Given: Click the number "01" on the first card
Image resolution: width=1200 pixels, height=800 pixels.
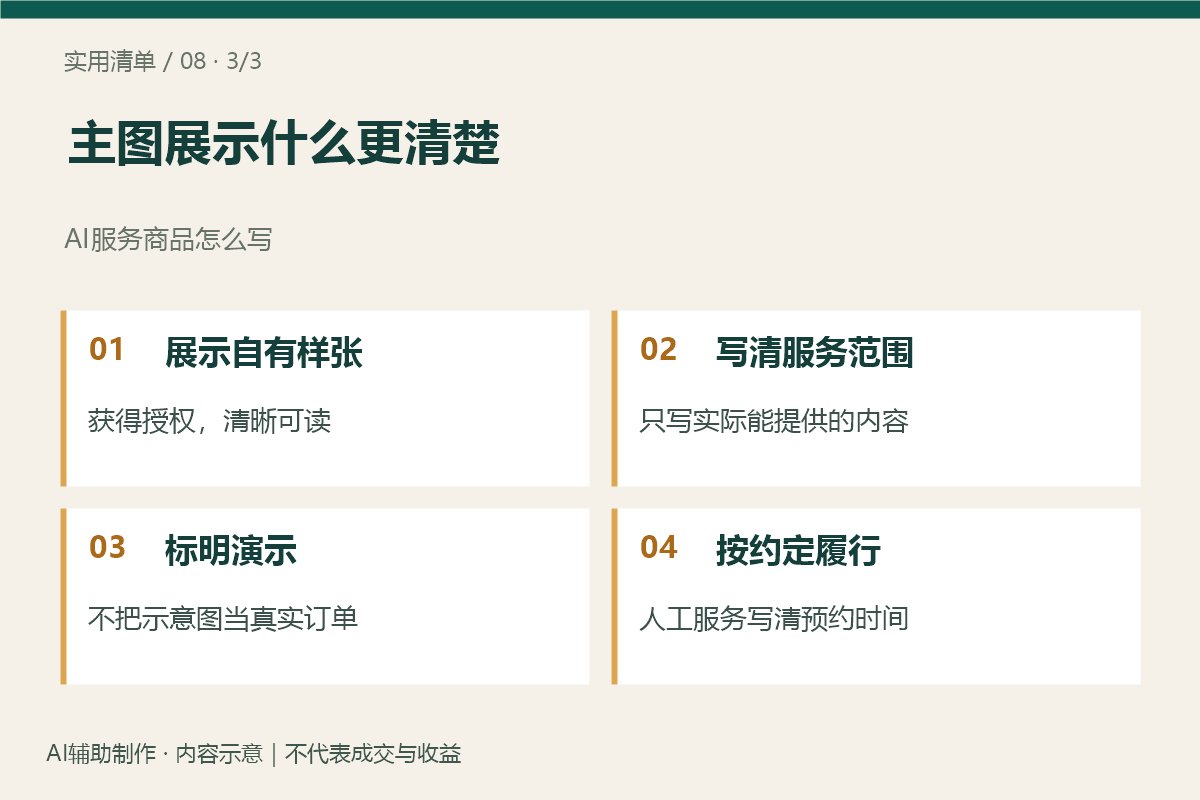Looking at the screenshot, I should pyautogui.click(x=107, y=350).
